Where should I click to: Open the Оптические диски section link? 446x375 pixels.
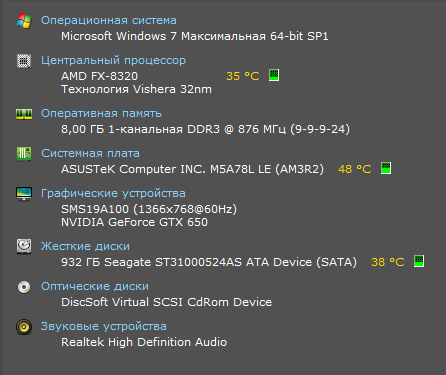[95, 286]
